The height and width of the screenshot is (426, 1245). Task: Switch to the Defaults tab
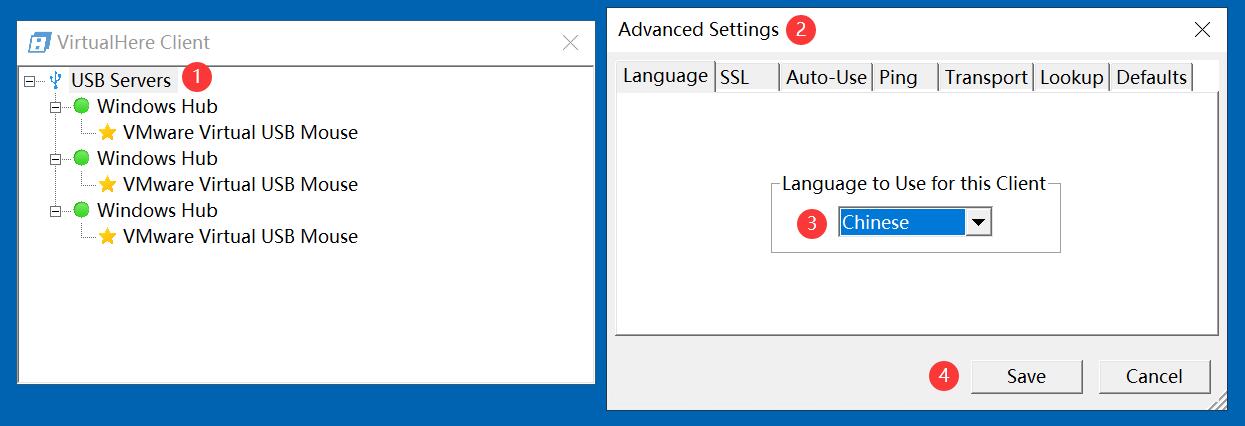click(1151, 77)
